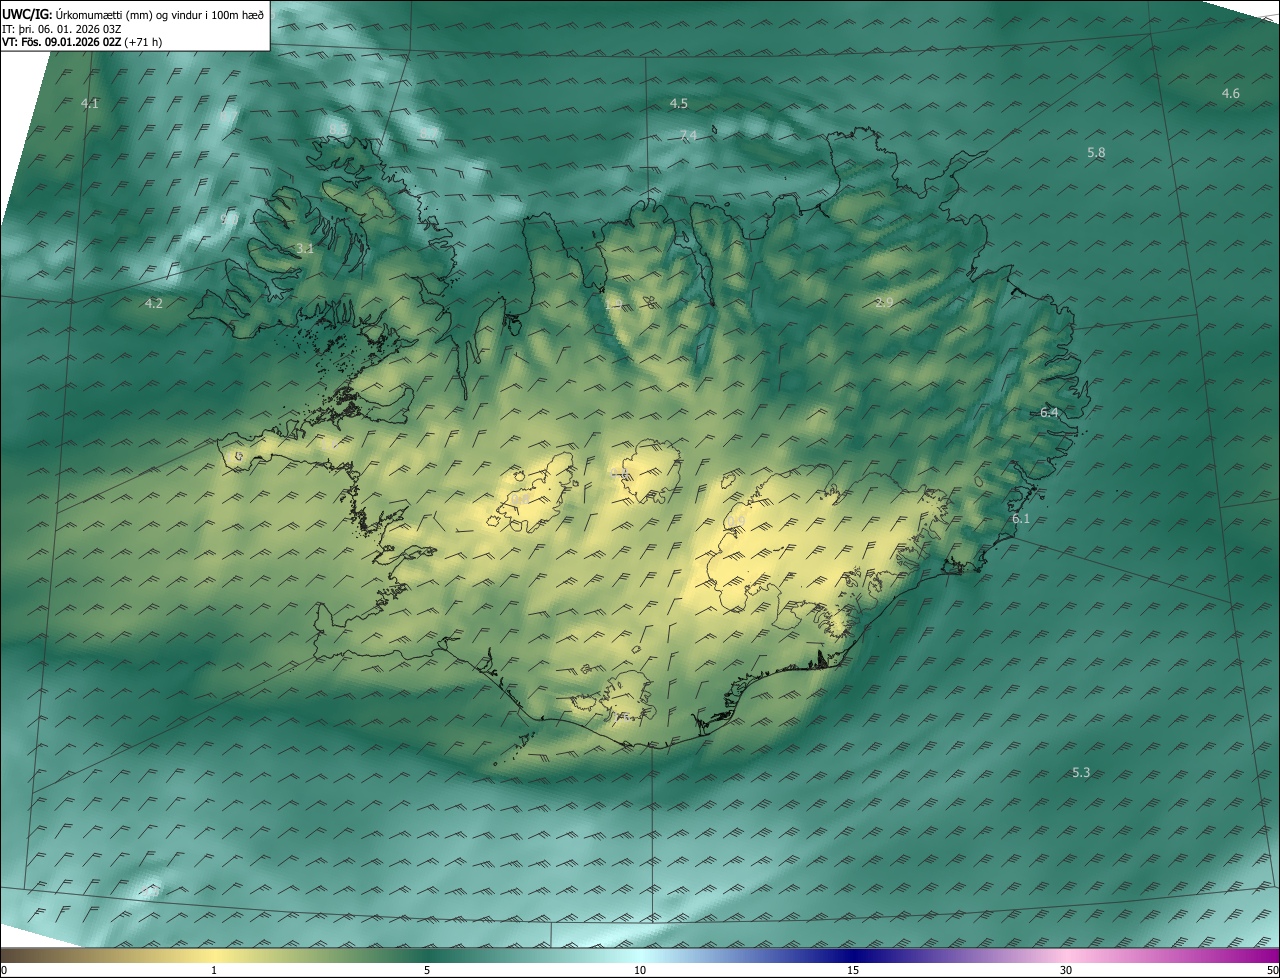Click the 10 tick label on the color scale

click(x=640, y=970)
